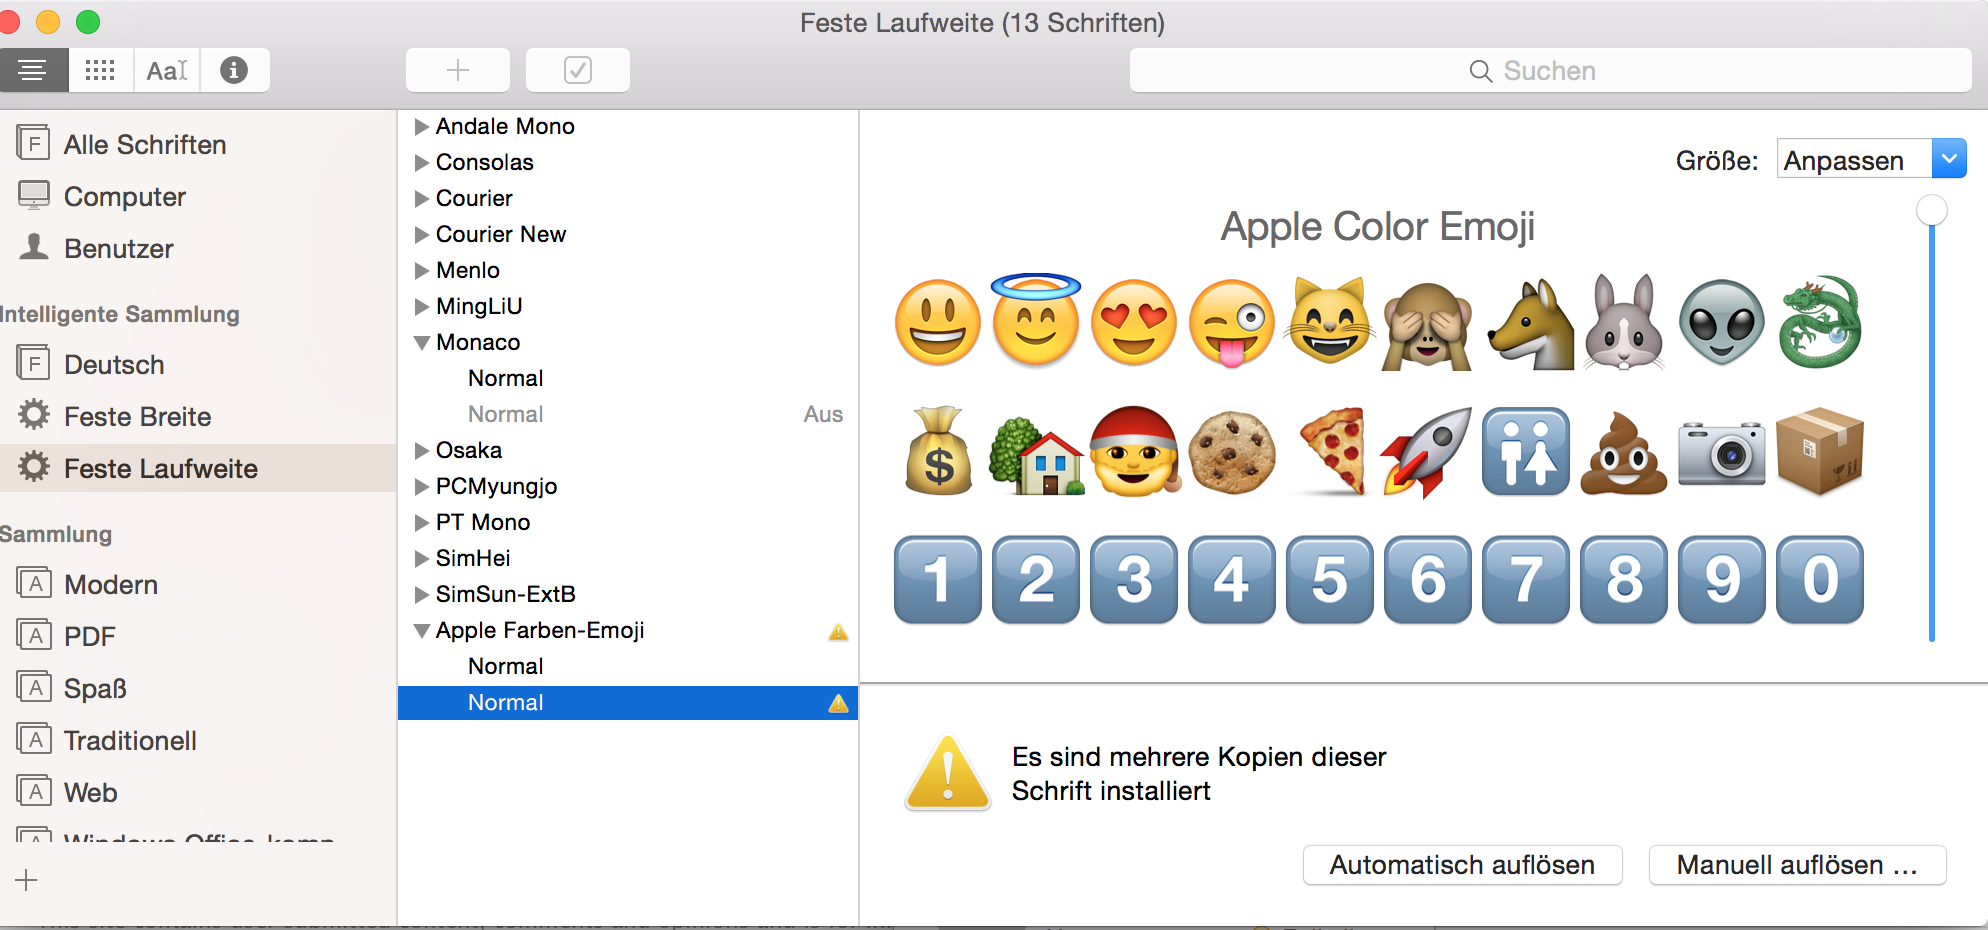This screenshot has height=930, width=1988.
Task: Click the Apple Color Emoji preview title
Action: (1377, 227)
